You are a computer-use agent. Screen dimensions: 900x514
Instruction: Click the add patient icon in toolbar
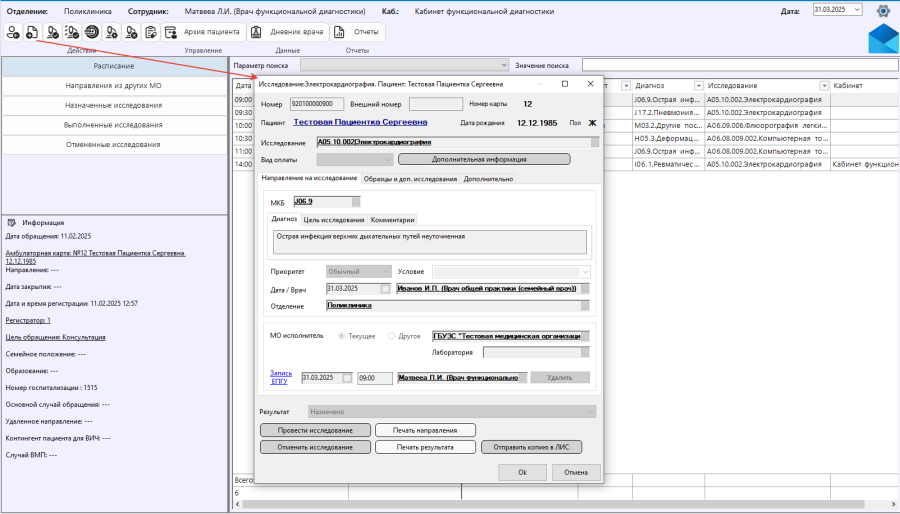[13, 32]
